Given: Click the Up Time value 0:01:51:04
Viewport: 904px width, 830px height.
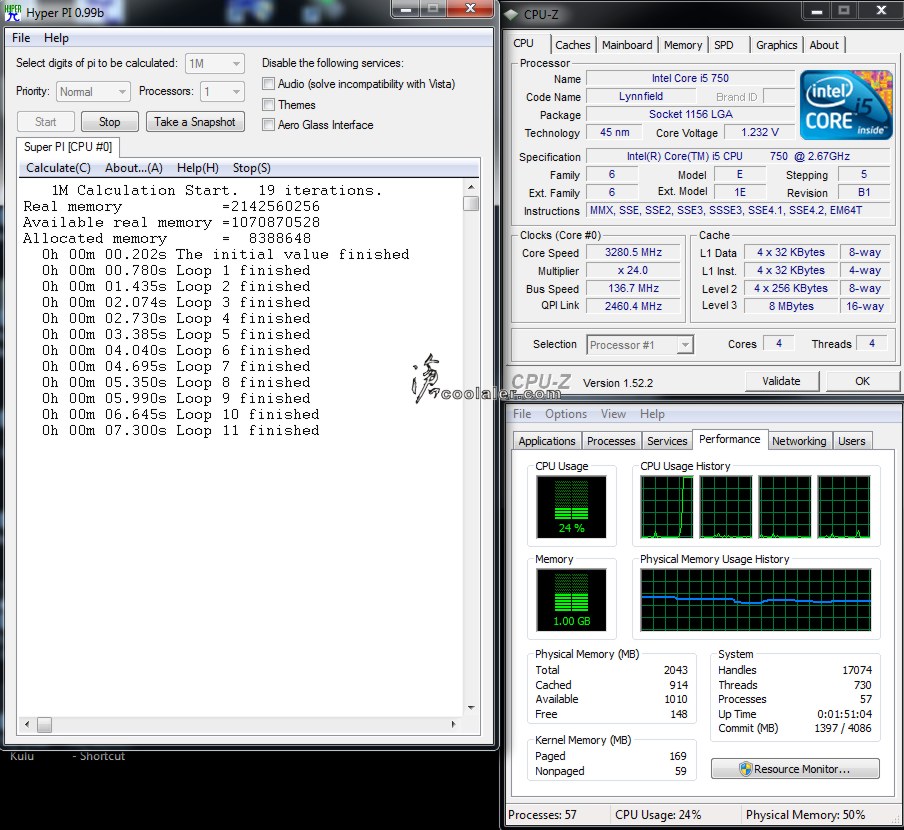Looking at the screenshot, I should [x=844, y=714].
